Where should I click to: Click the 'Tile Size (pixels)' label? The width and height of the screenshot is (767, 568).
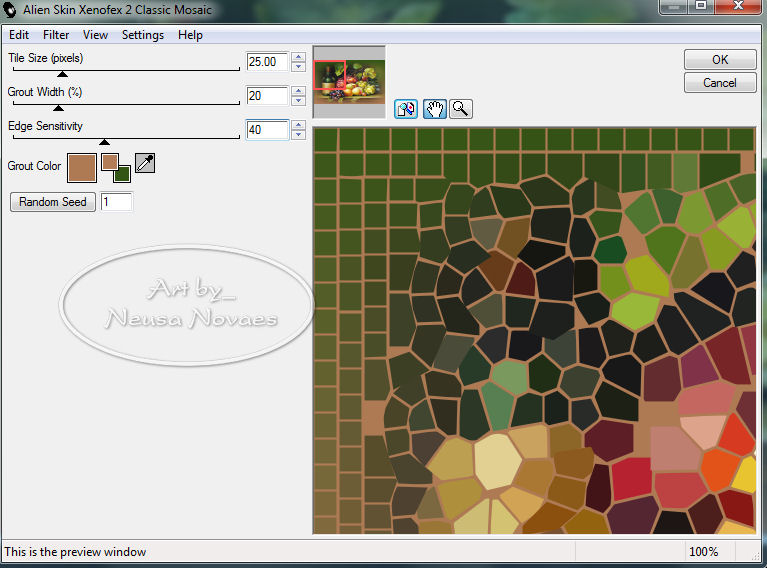tap(45, 58)
